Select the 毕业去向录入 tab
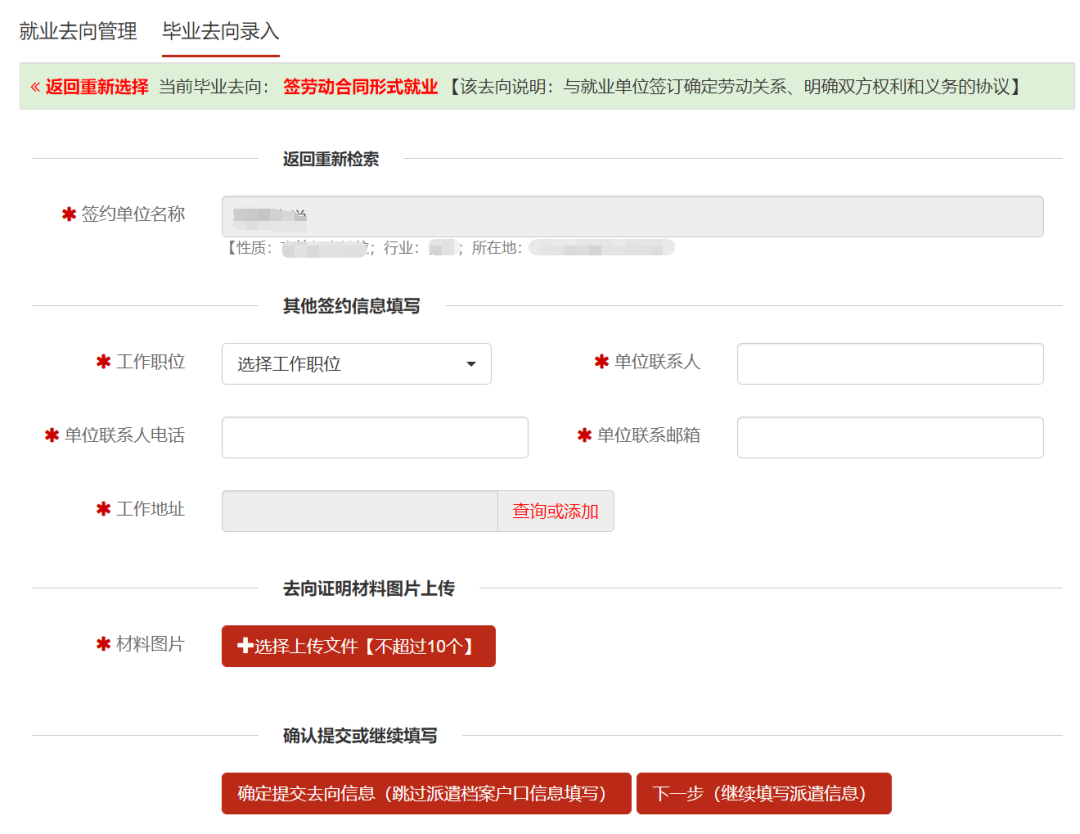 point(220,31)
